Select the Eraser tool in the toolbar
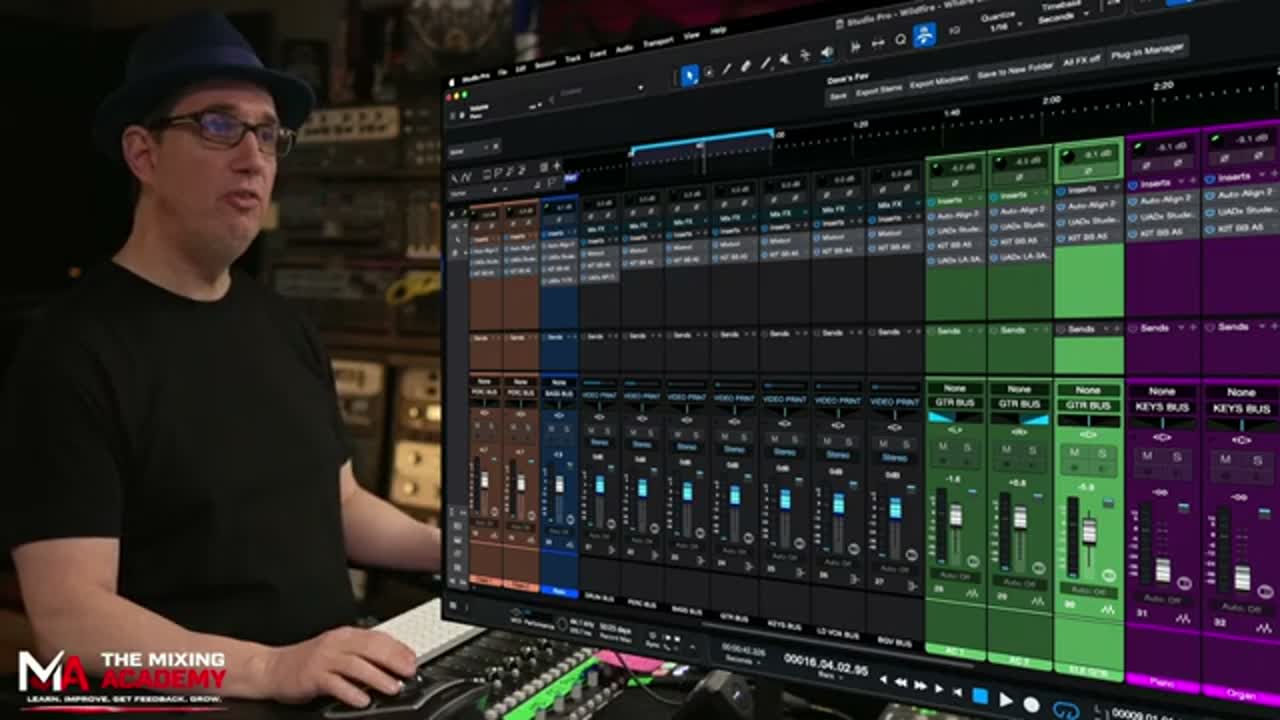 point(746,66)
